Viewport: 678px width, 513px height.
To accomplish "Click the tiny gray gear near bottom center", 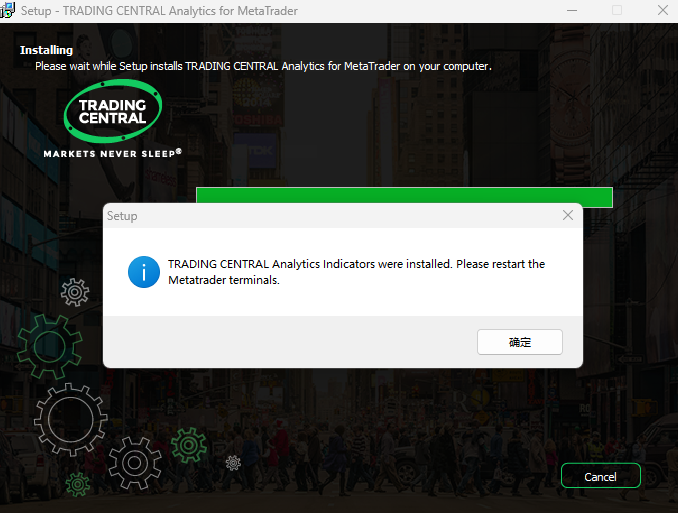I will (233, 462).
